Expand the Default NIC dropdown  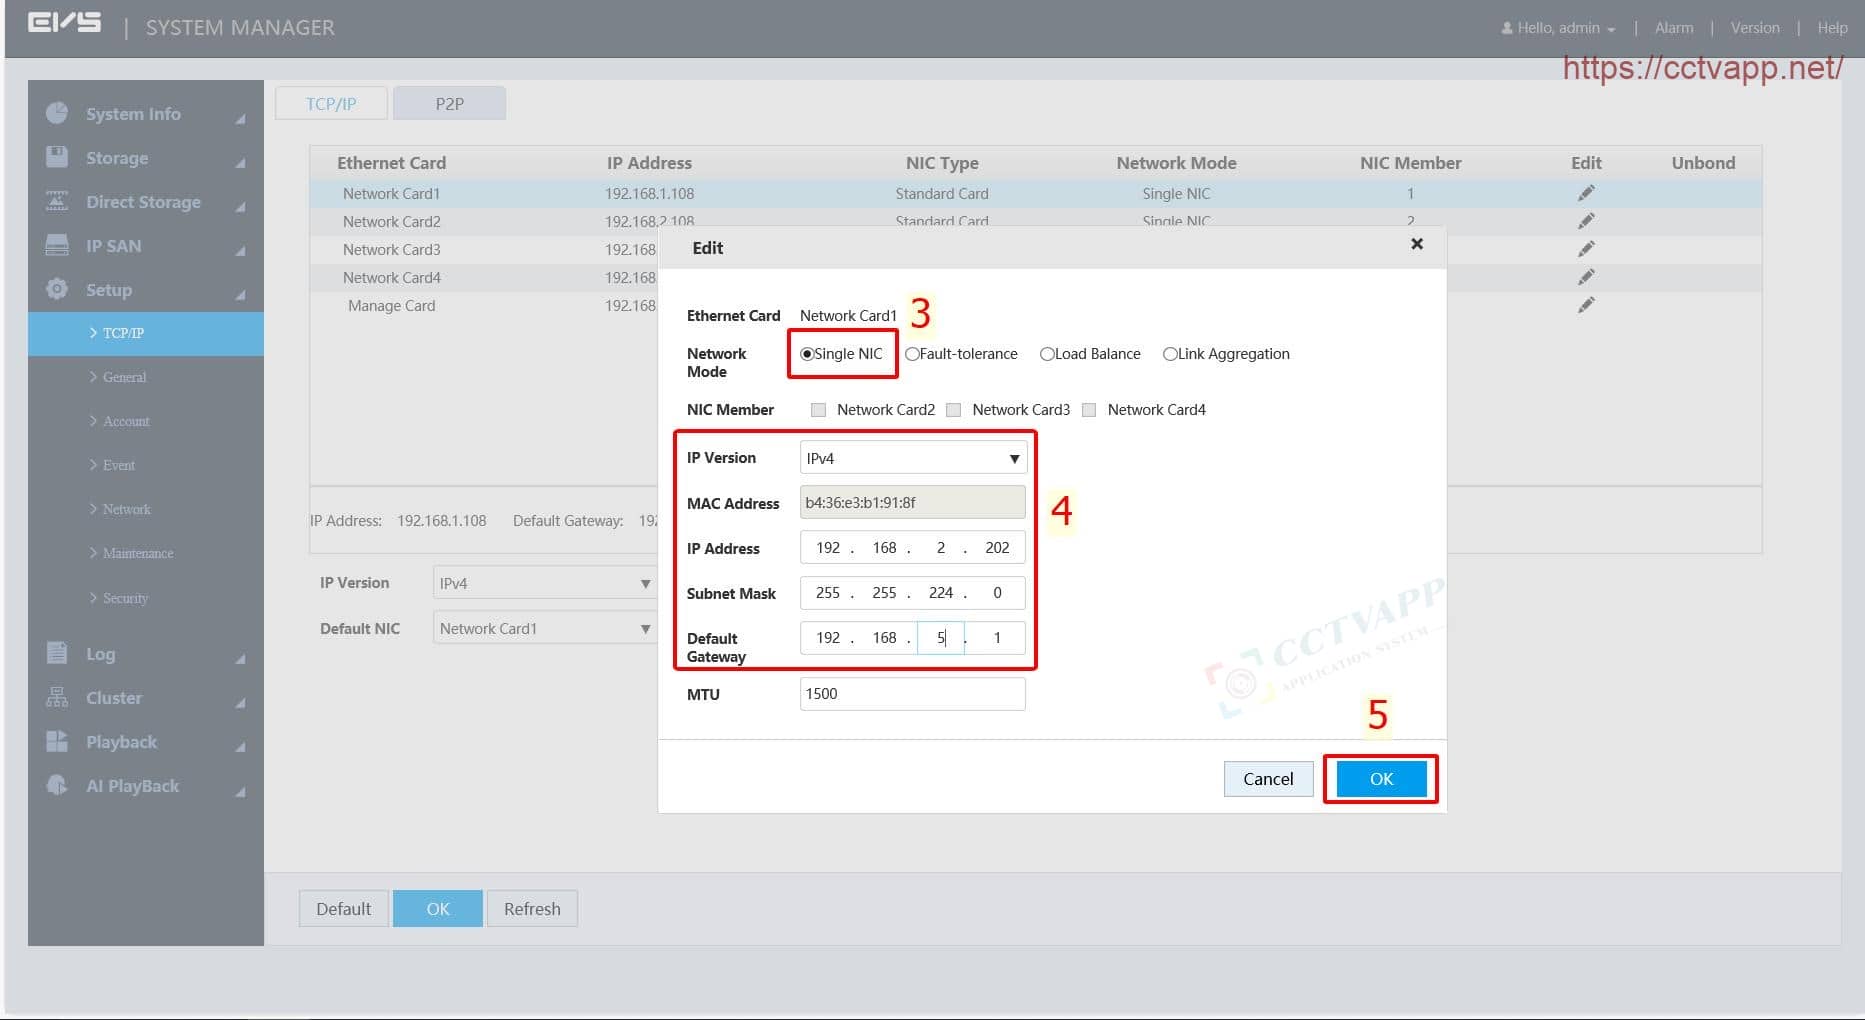pos(543,629)
